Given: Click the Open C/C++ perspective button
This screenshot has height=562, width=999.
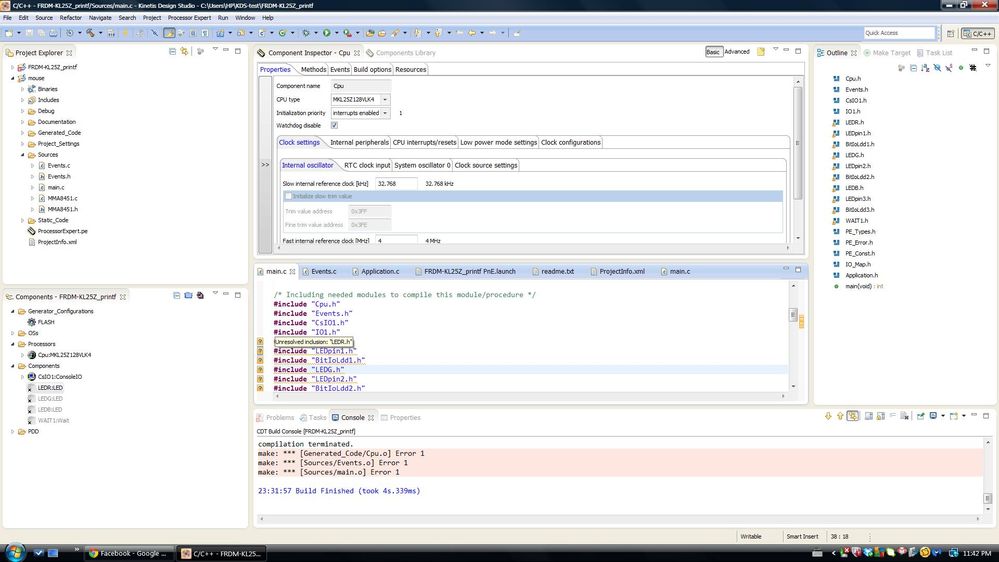Looking at the screenshot, I should pyautogui.click(x=977, y=33).
